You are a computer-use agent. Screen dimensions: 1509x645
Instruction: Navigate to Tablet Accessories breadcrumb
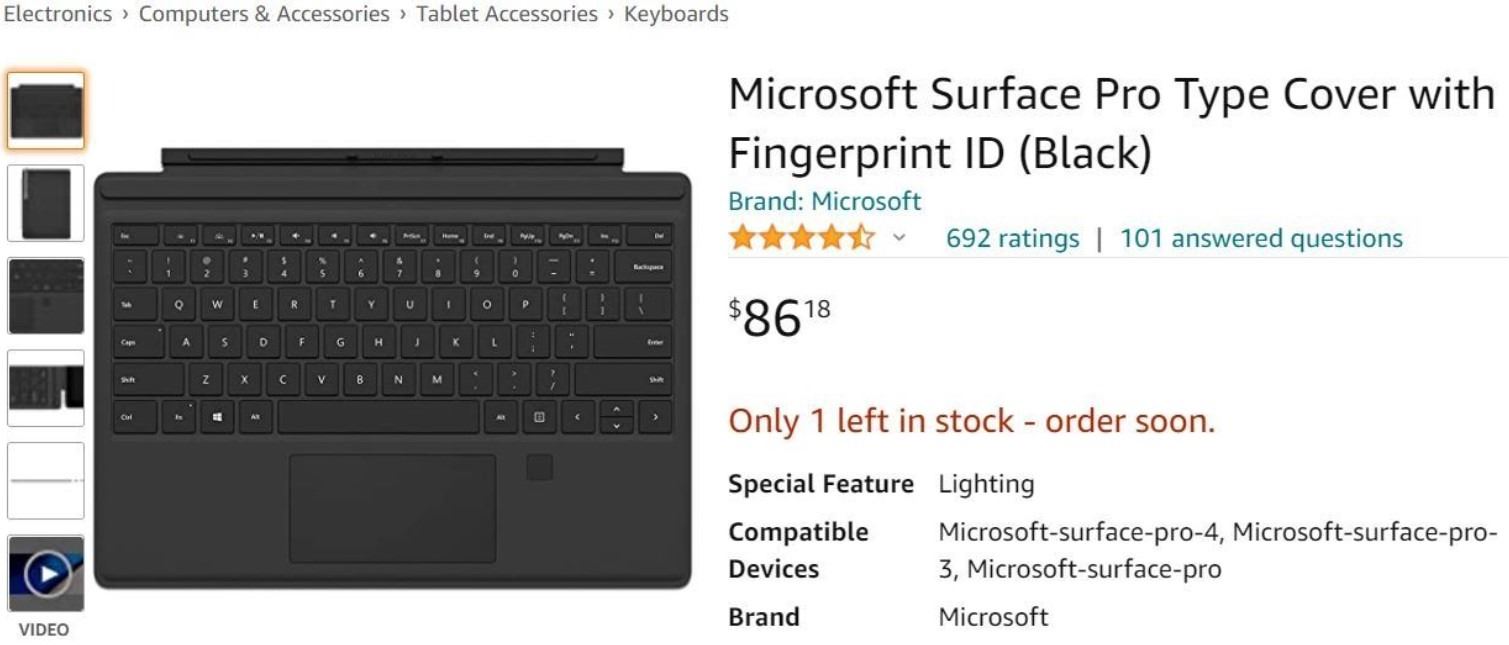coord(507,14)
